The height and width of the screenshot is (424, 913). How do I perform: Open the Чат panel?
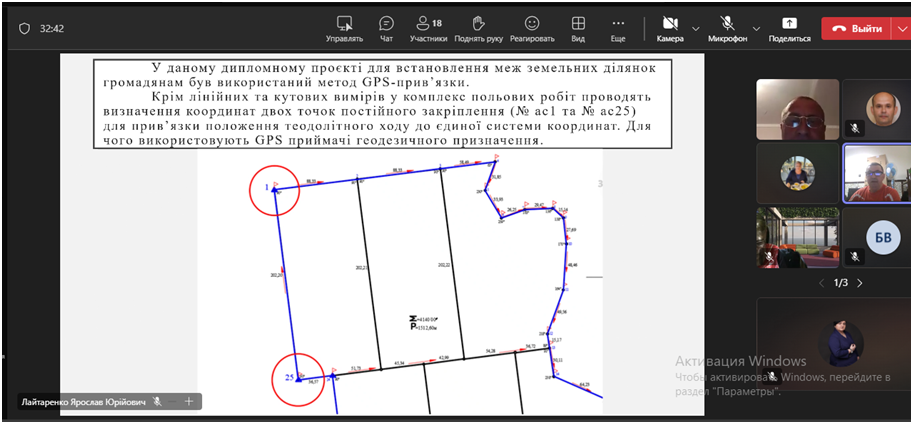[386, 28]
